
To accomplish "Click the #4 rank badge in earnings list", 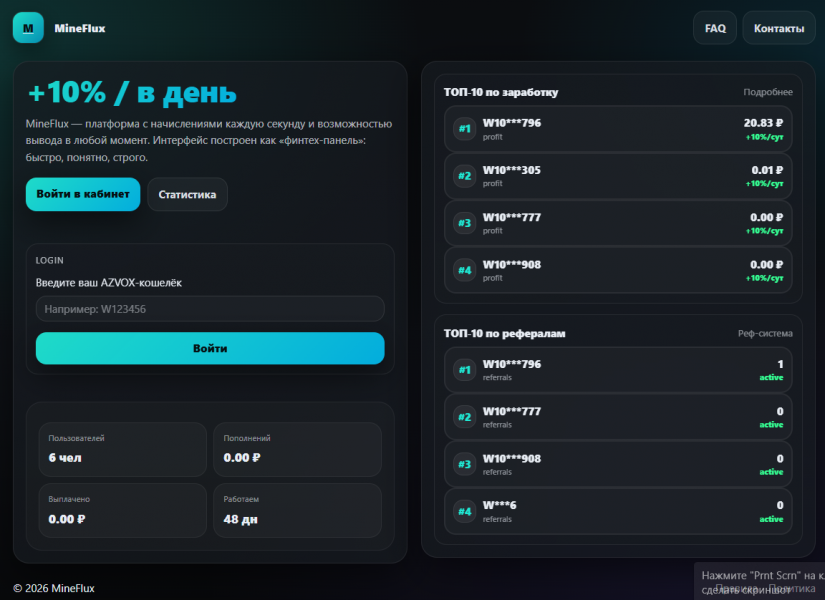I will tap(464, 270).
